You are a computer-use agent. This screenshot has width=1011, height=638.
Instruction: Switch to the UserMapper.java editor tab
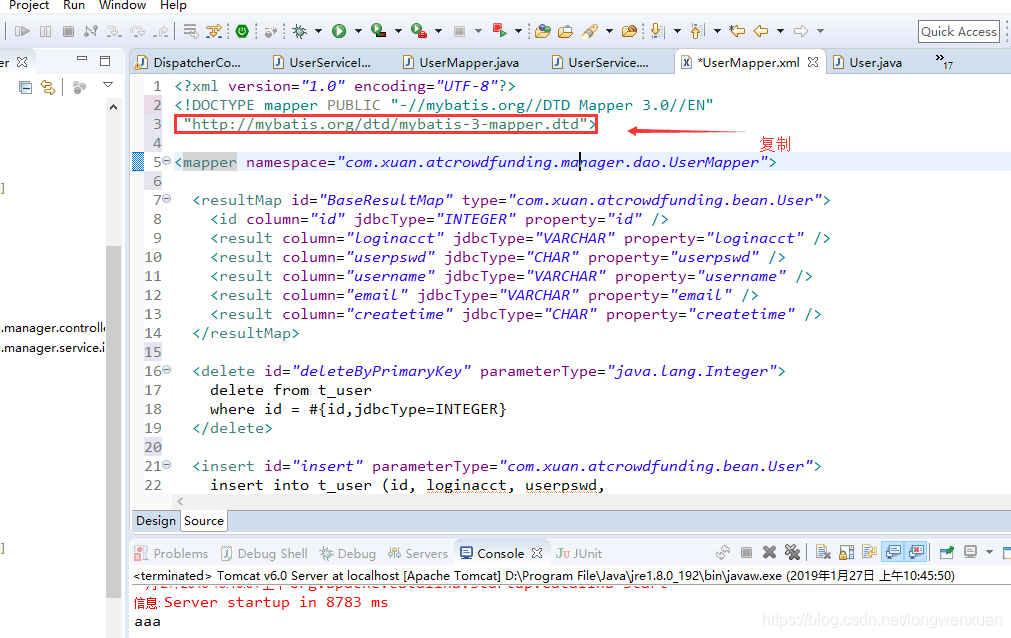(x=461, y=63)
